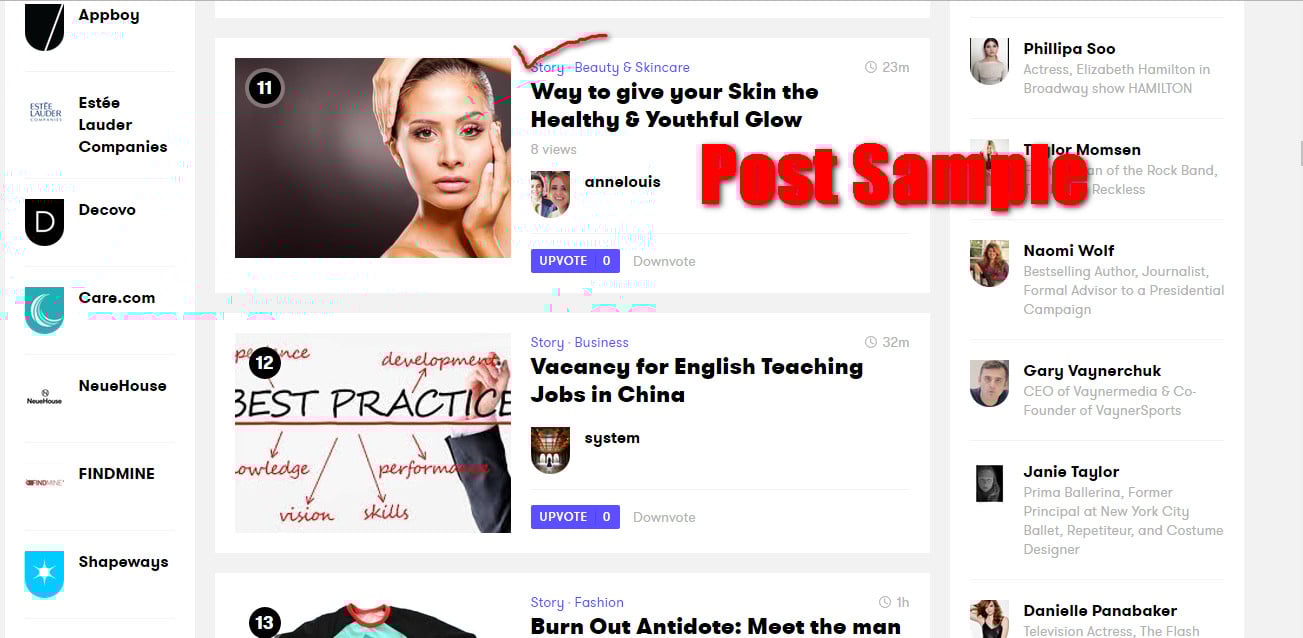Open the Business category link
This screenshot has height=638, width=1303.
pos(601,342)
